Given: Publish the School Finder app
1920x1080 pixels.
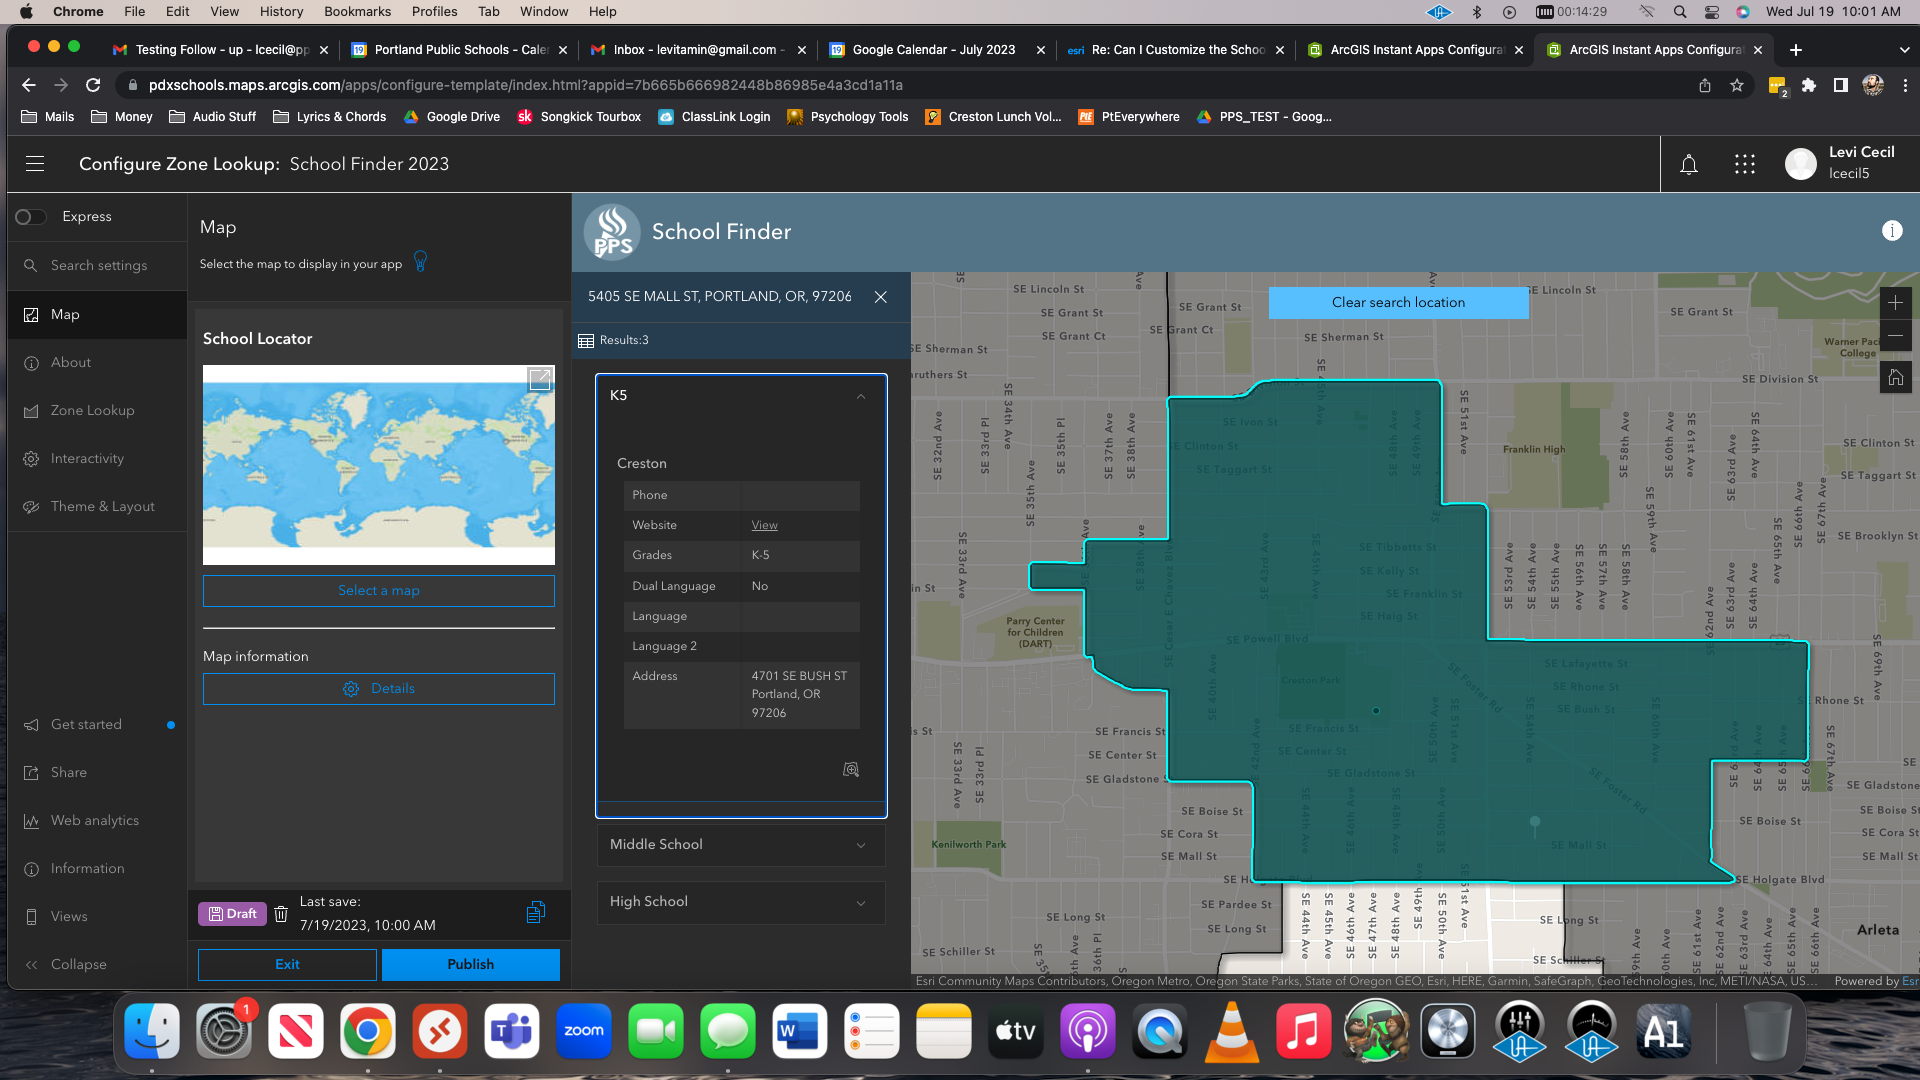Looking at the screenshot, I should point(470,964).
